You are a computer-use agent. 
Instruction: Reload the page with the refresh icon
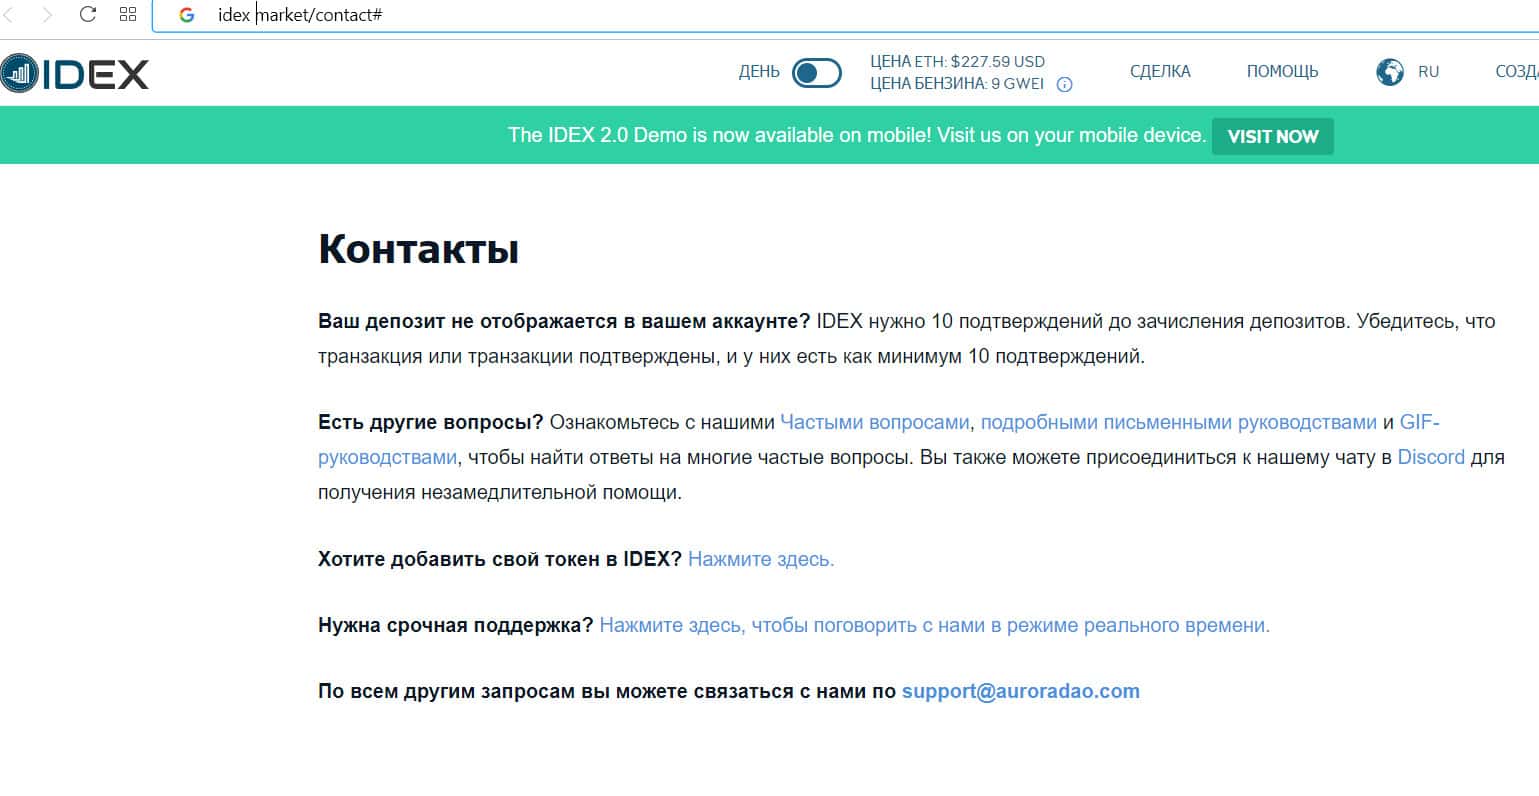(x=88, y=15)
